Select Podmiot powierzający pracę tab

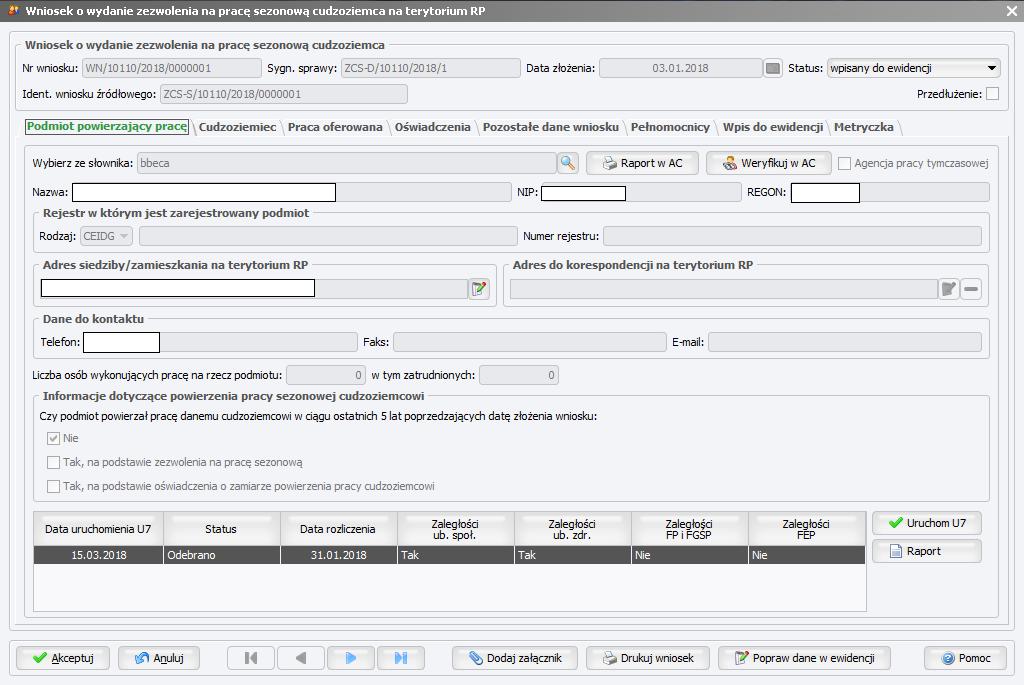point(107,127)
